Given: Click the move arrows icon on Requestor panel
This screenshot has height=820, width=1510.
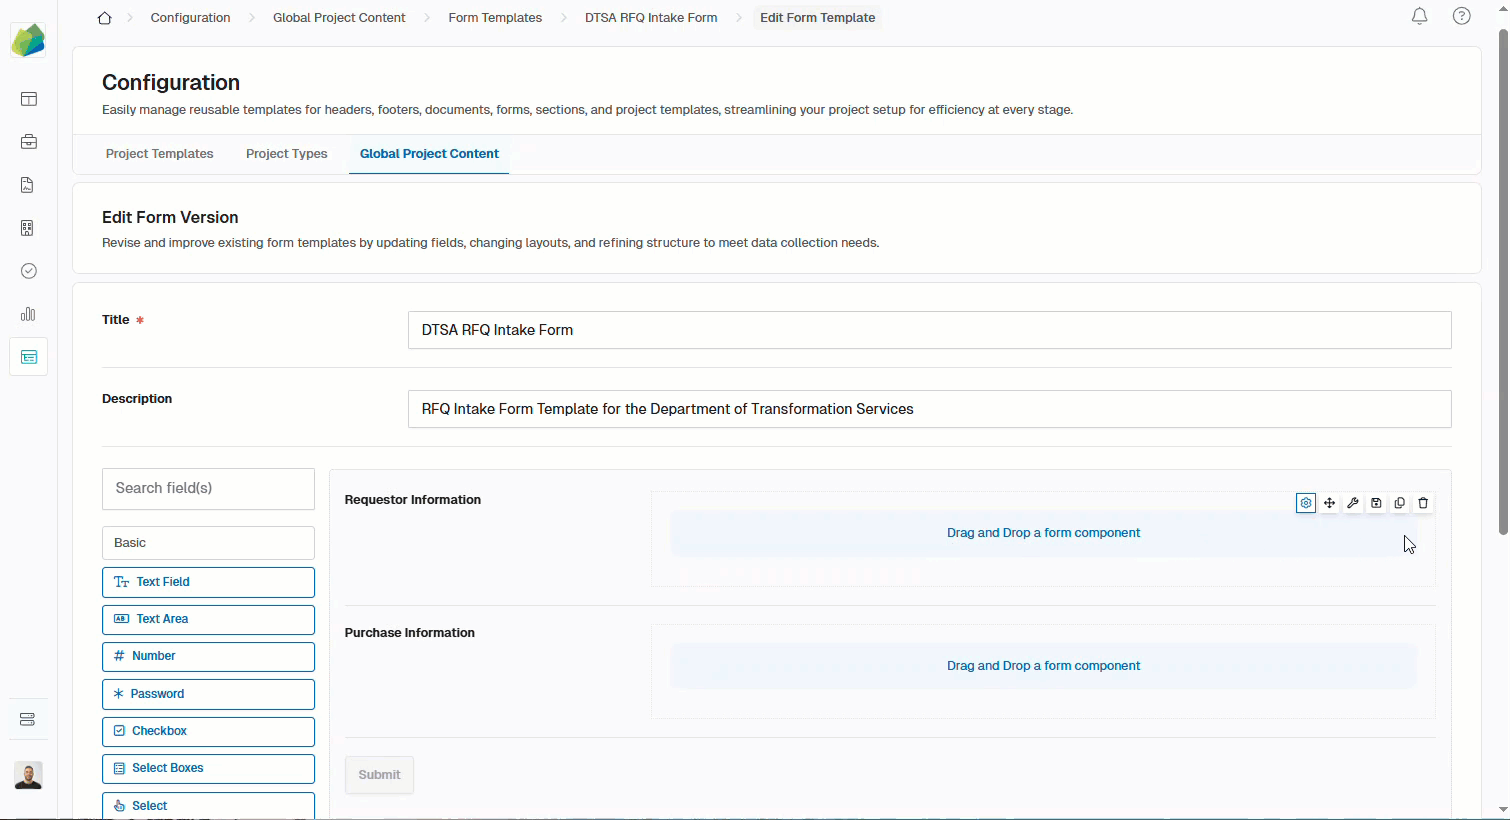Looking at the screenshot, I should pos(1329,503).
